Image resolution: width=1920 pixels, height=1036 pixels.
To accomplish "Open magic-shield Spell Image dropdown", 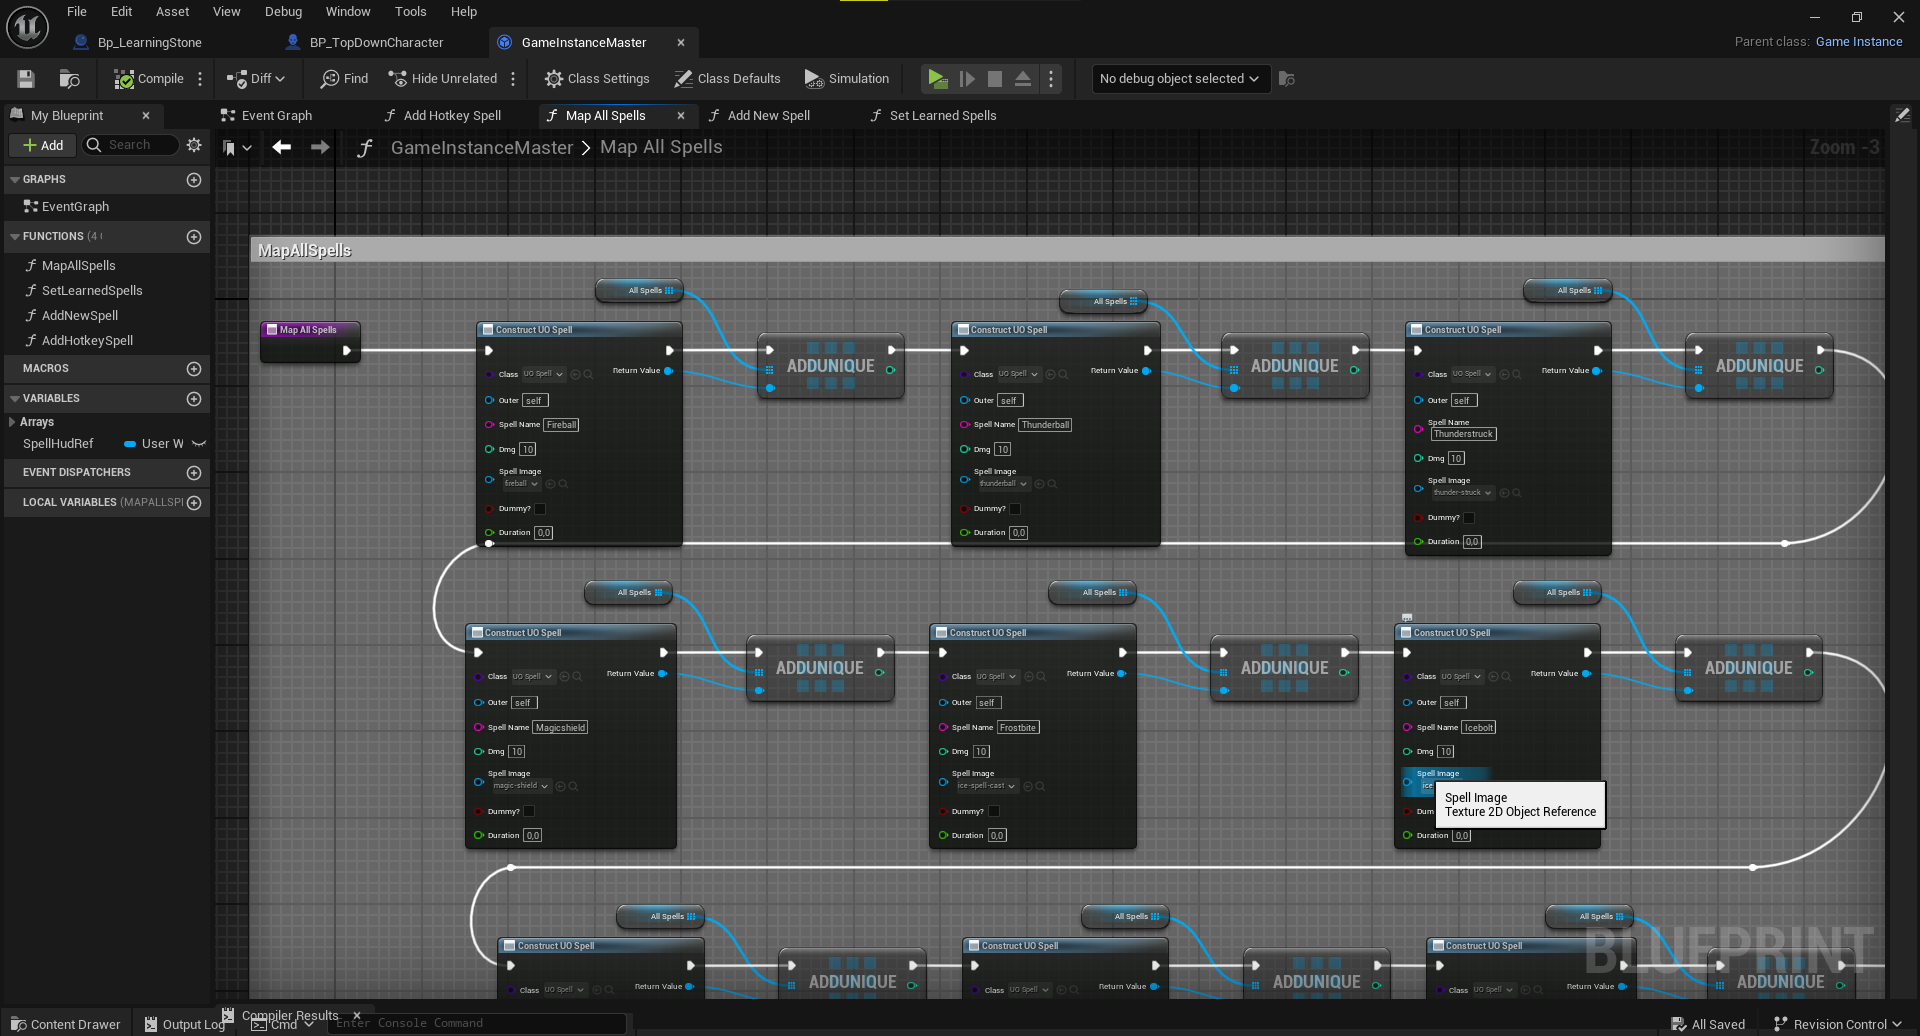I will (x=521, y=786).
